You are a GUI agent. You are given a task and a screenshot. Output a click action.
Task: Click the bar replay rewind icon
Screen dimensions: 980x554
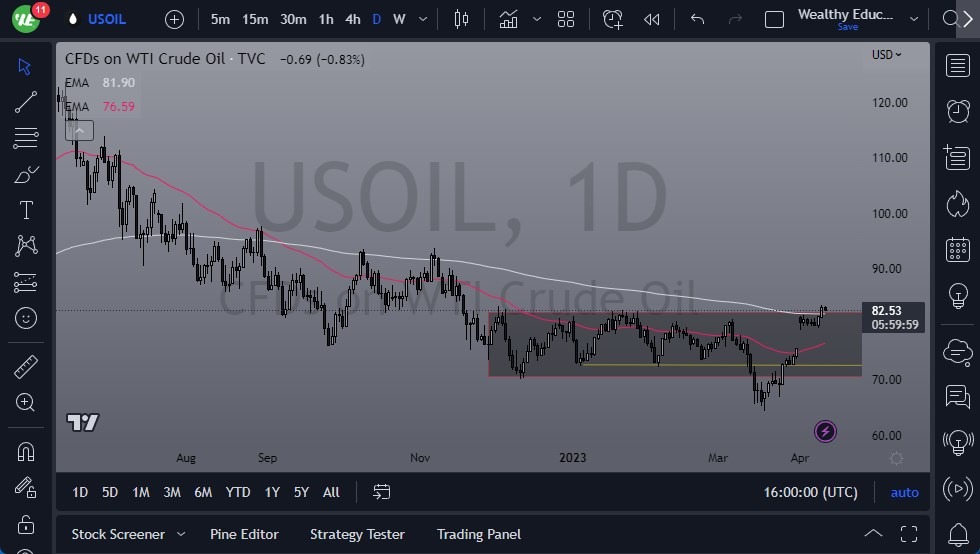click(652, 19)
